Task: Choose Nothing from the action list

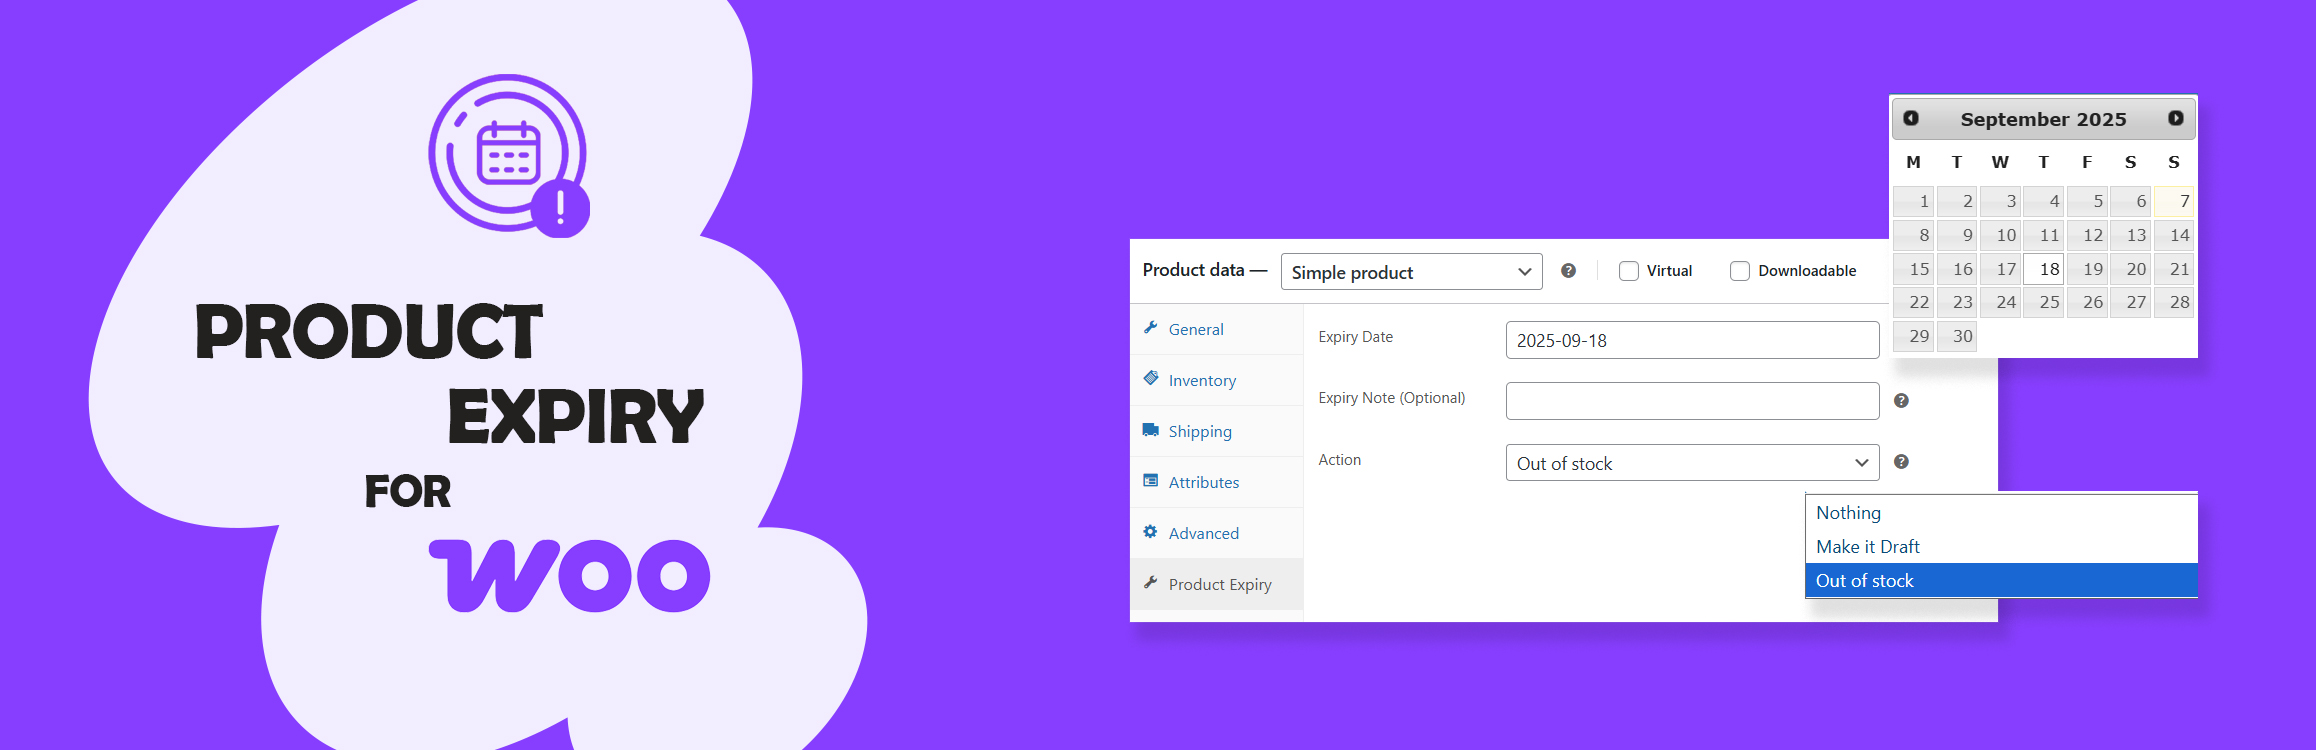Action: 2001,513
